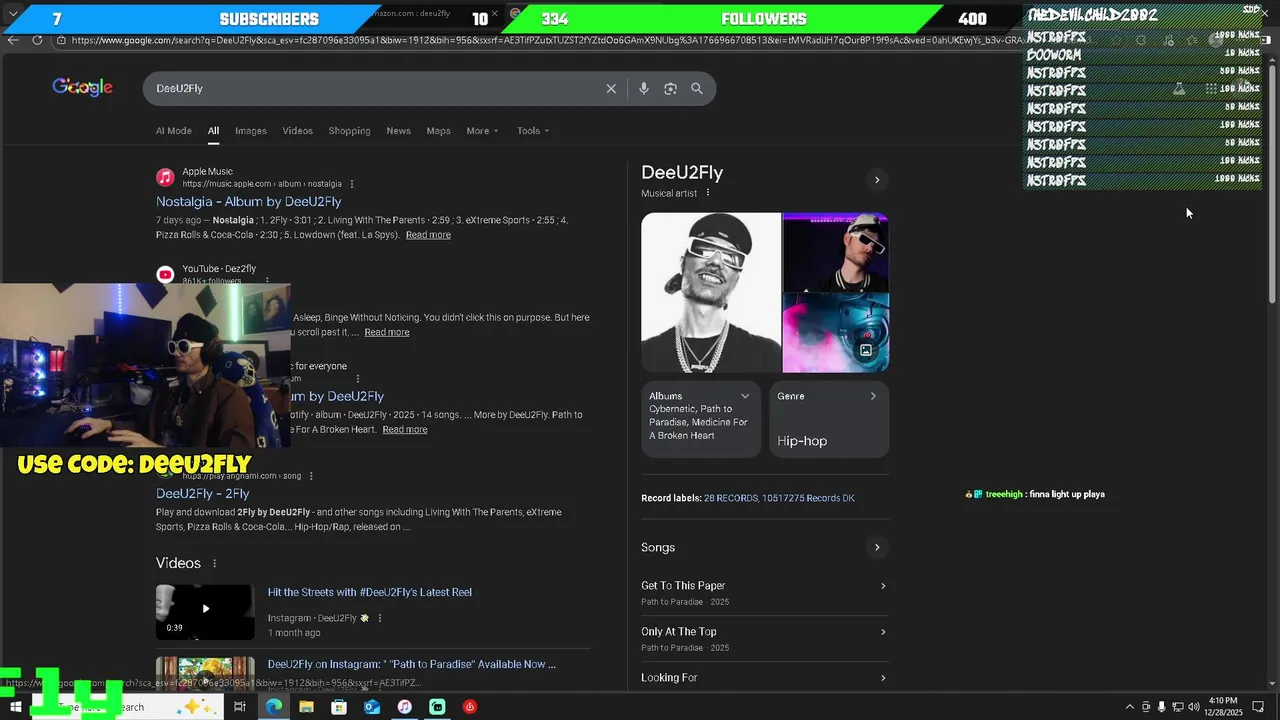1280x720 pixels.
Task: Open options for the play.anghami.com result
Action: [x=312, y=476]
